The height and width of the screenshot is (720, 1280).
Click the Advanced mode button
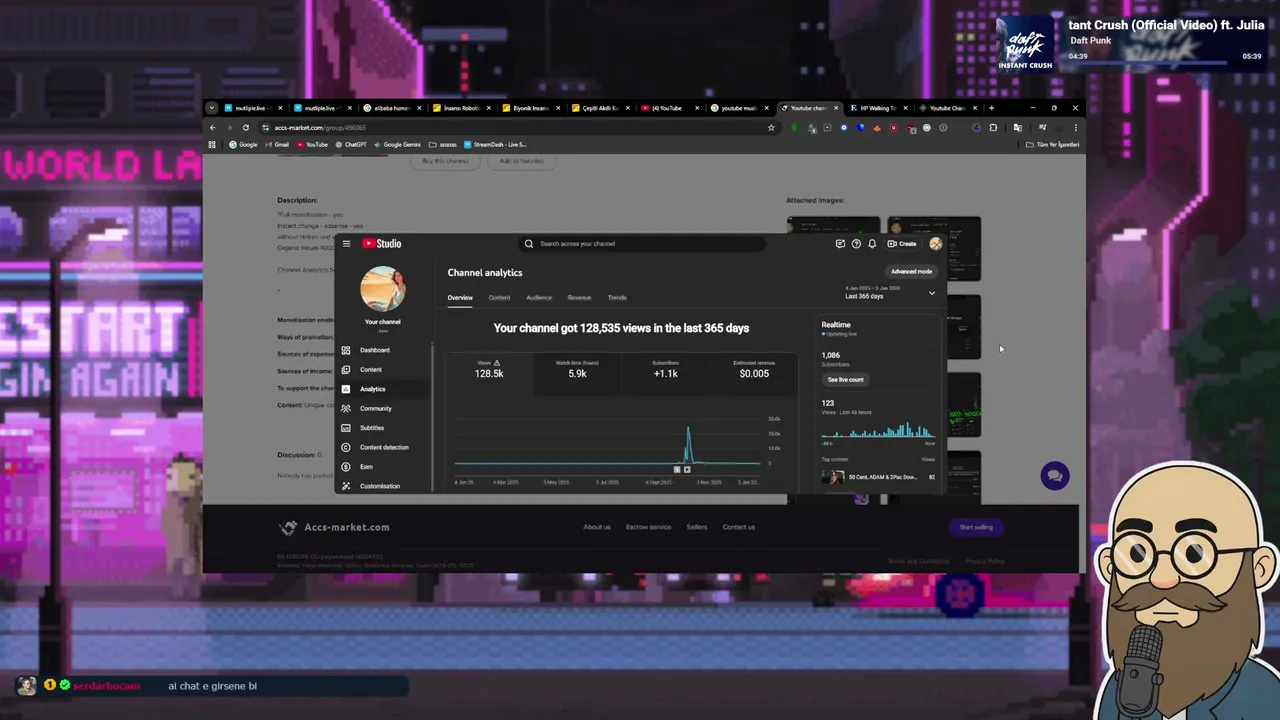click(x=911, y=271)
